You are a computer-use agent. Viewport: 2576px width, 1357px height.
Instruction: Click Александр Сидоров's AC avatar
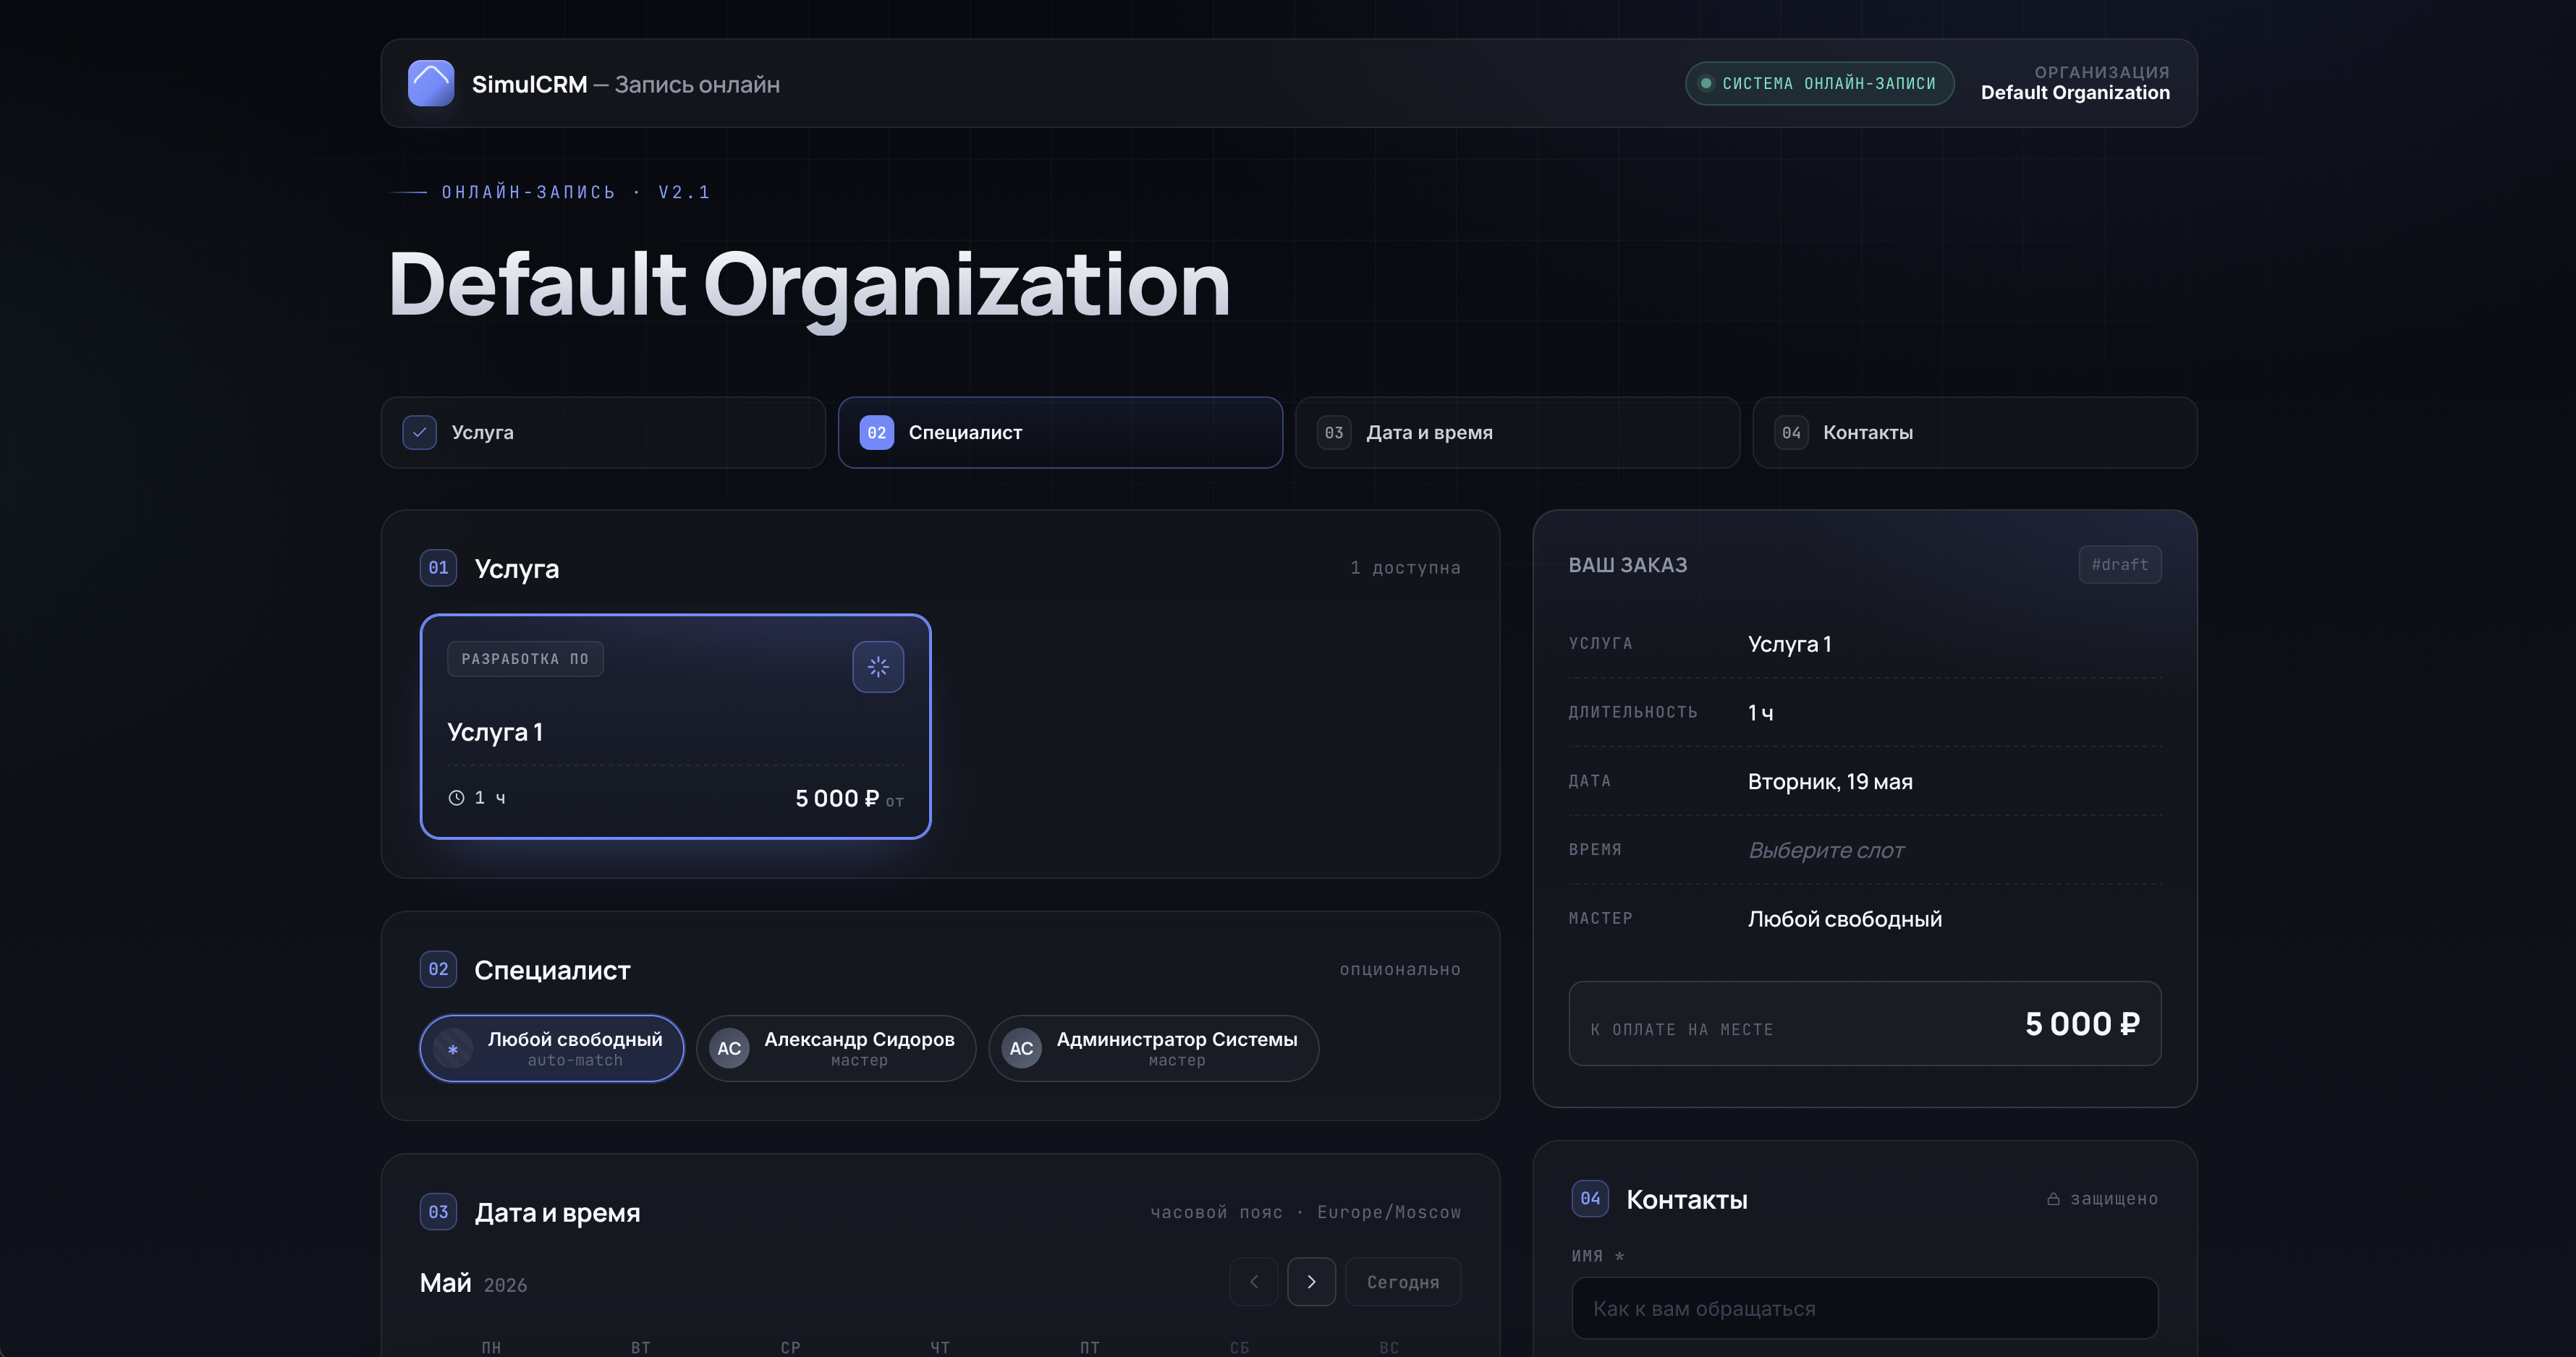coord(729,1048)
